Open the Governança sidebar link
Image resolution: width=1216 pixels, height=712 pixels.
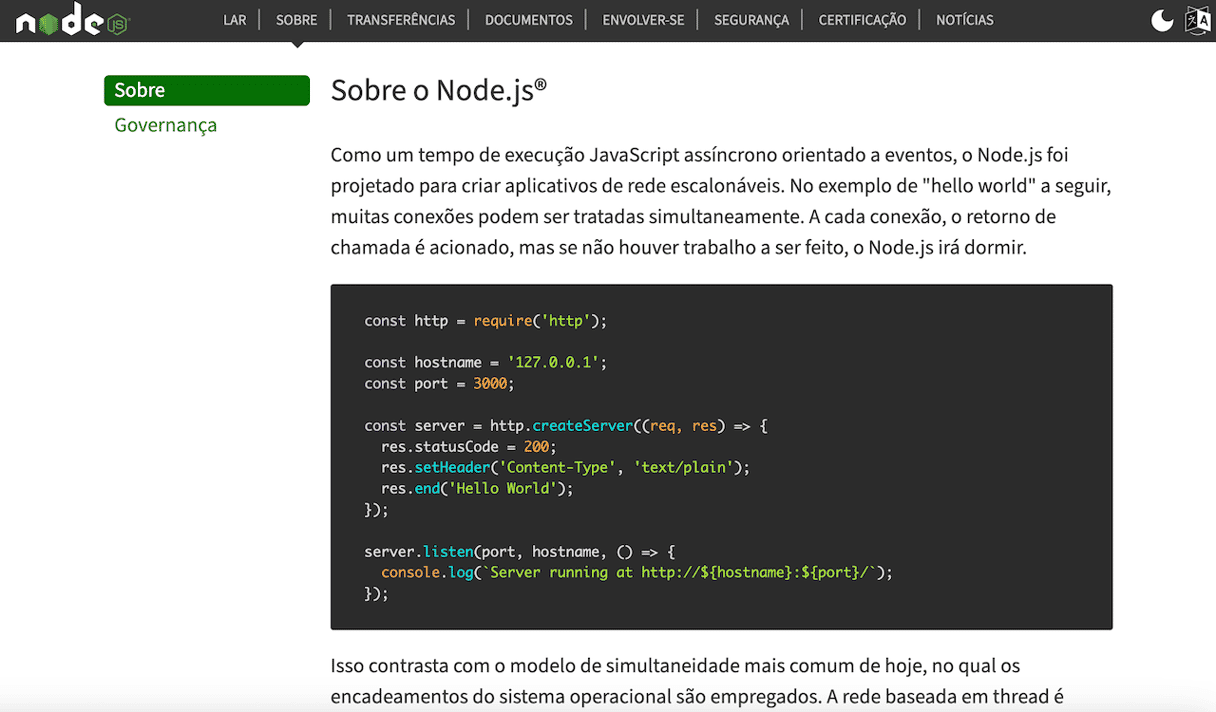tap(165, 125)
